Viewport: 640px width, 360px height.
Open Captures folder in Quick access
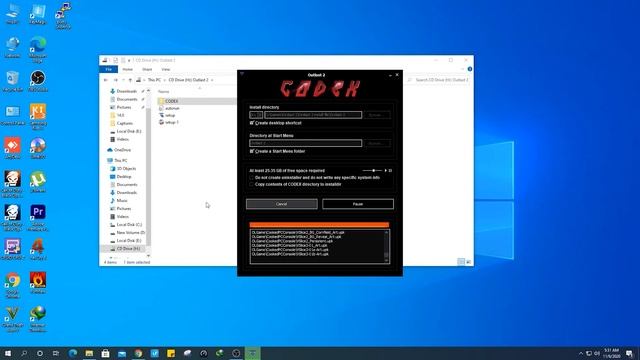124,123
